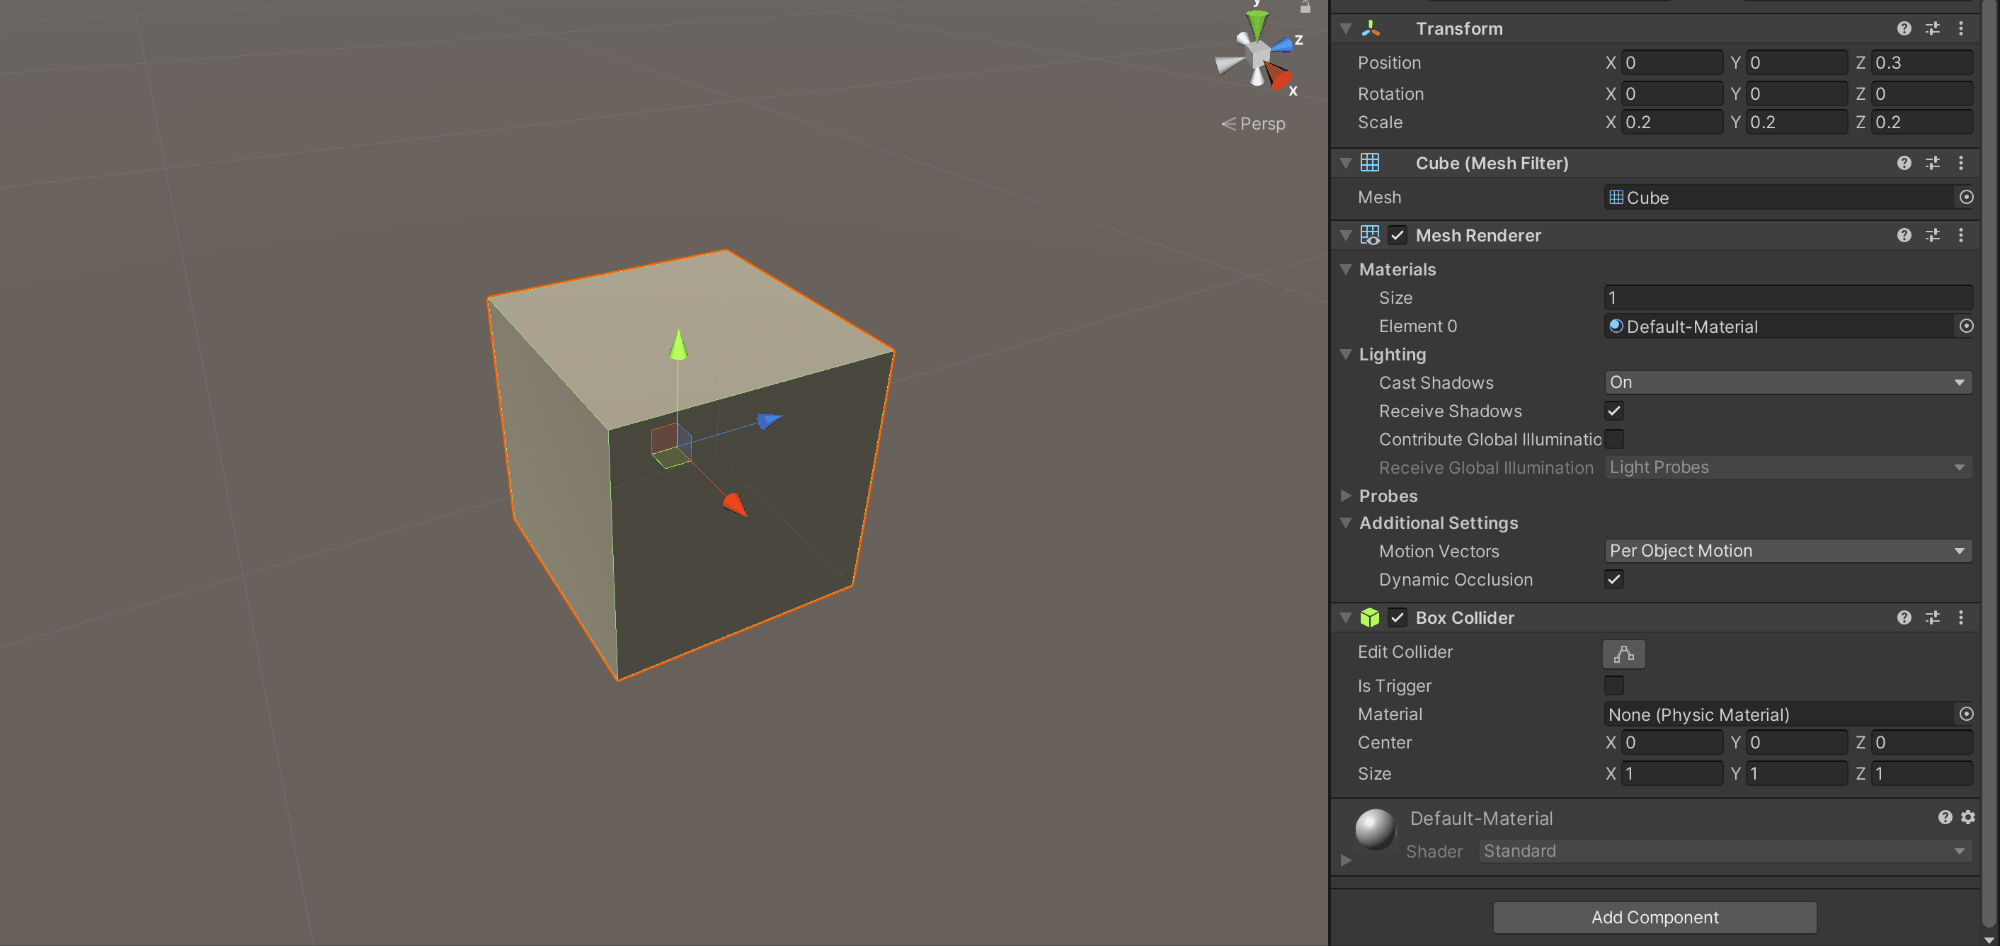Open the Element 0 material picker icon

[x=1966, y=326]
